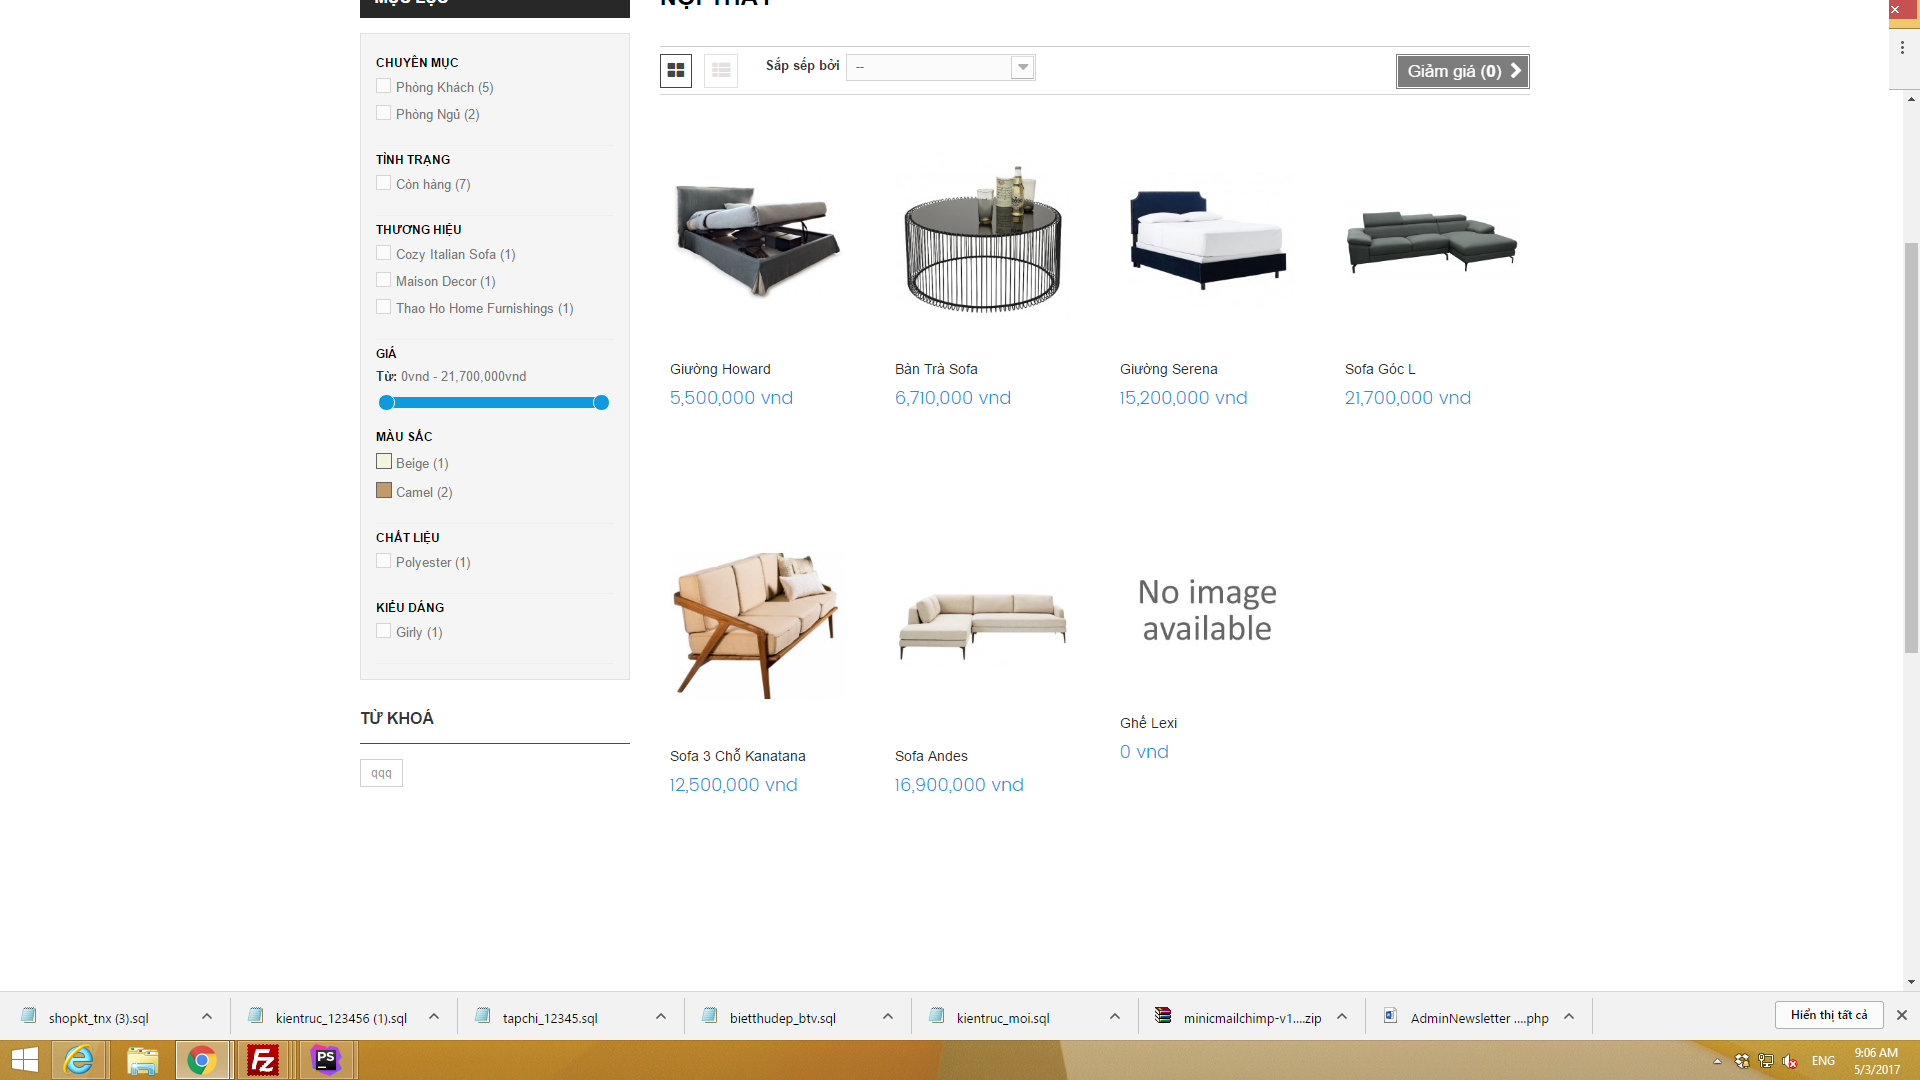The height and width of the screenshot is (1080, 1920).
Task: Switch to list view layout
Action: point(721,71)
